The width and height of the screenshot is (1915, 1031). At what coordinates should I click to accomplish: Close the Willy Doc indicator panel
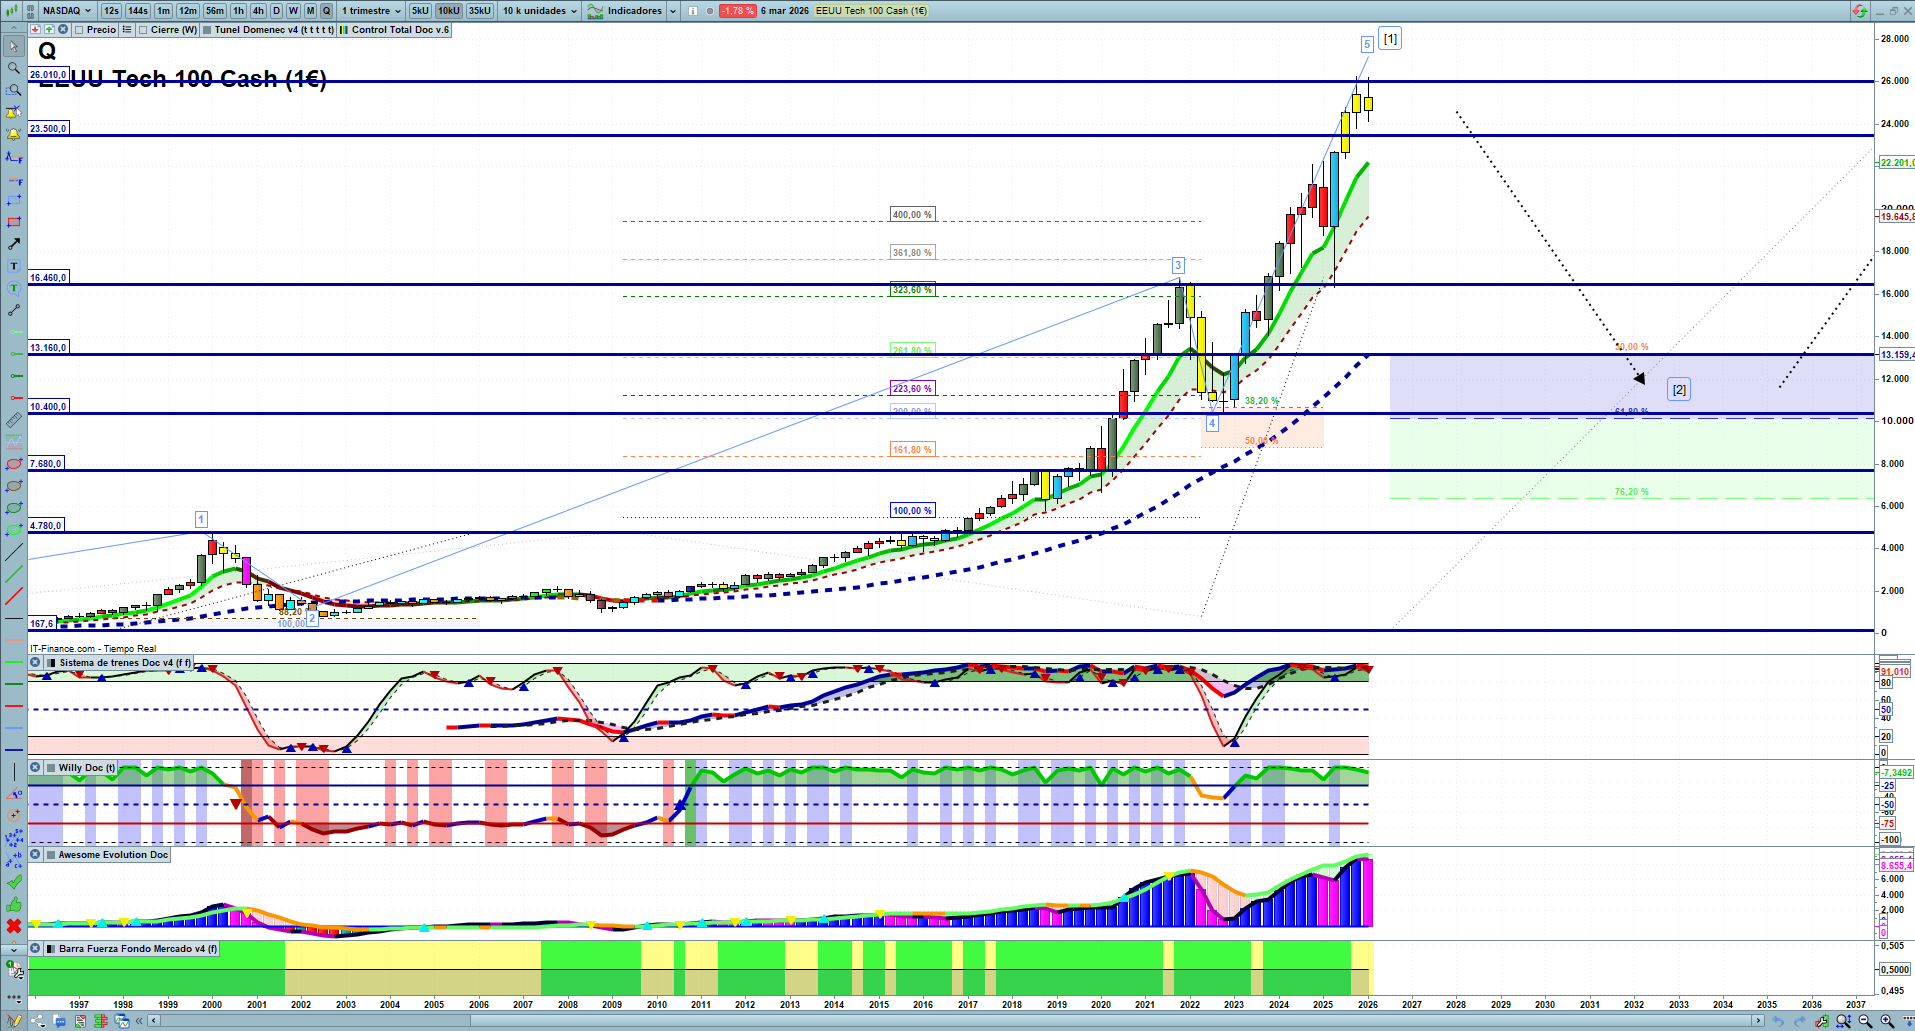(x=35, y=768)
